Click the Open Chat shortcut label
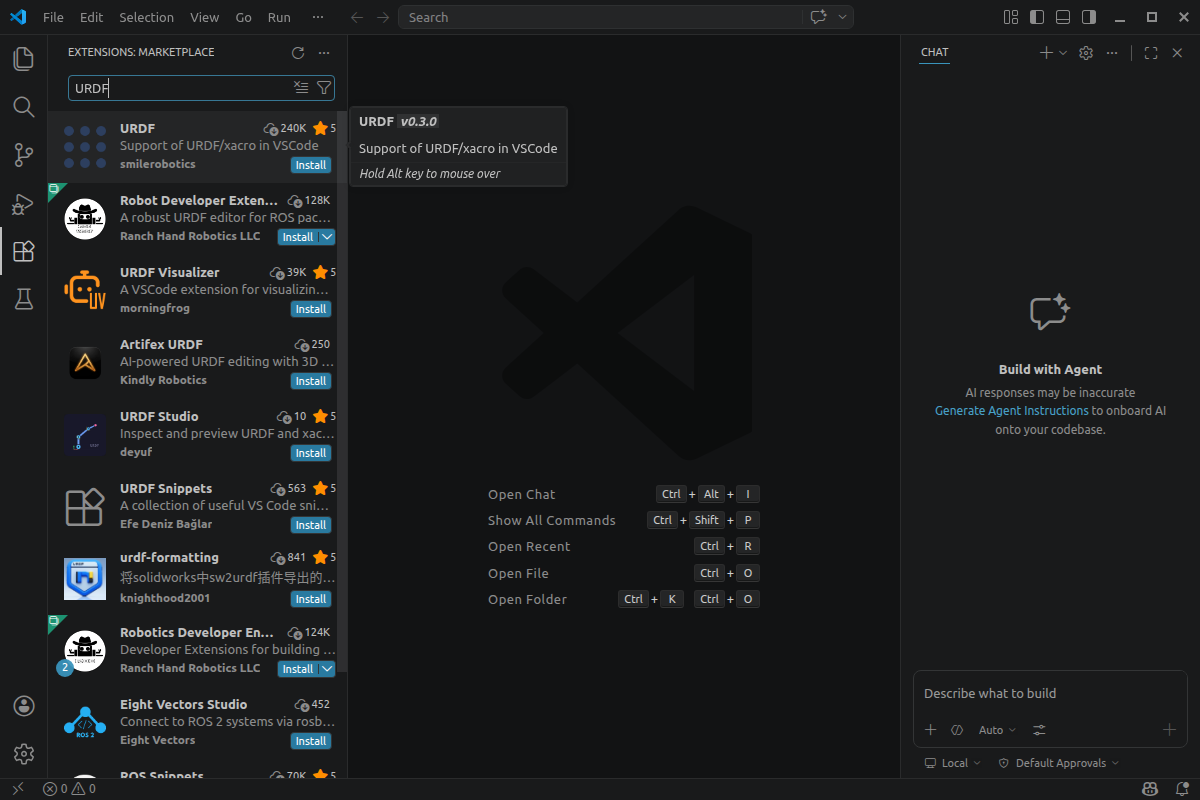1200x800 pixels. click(x=521, y=494)
